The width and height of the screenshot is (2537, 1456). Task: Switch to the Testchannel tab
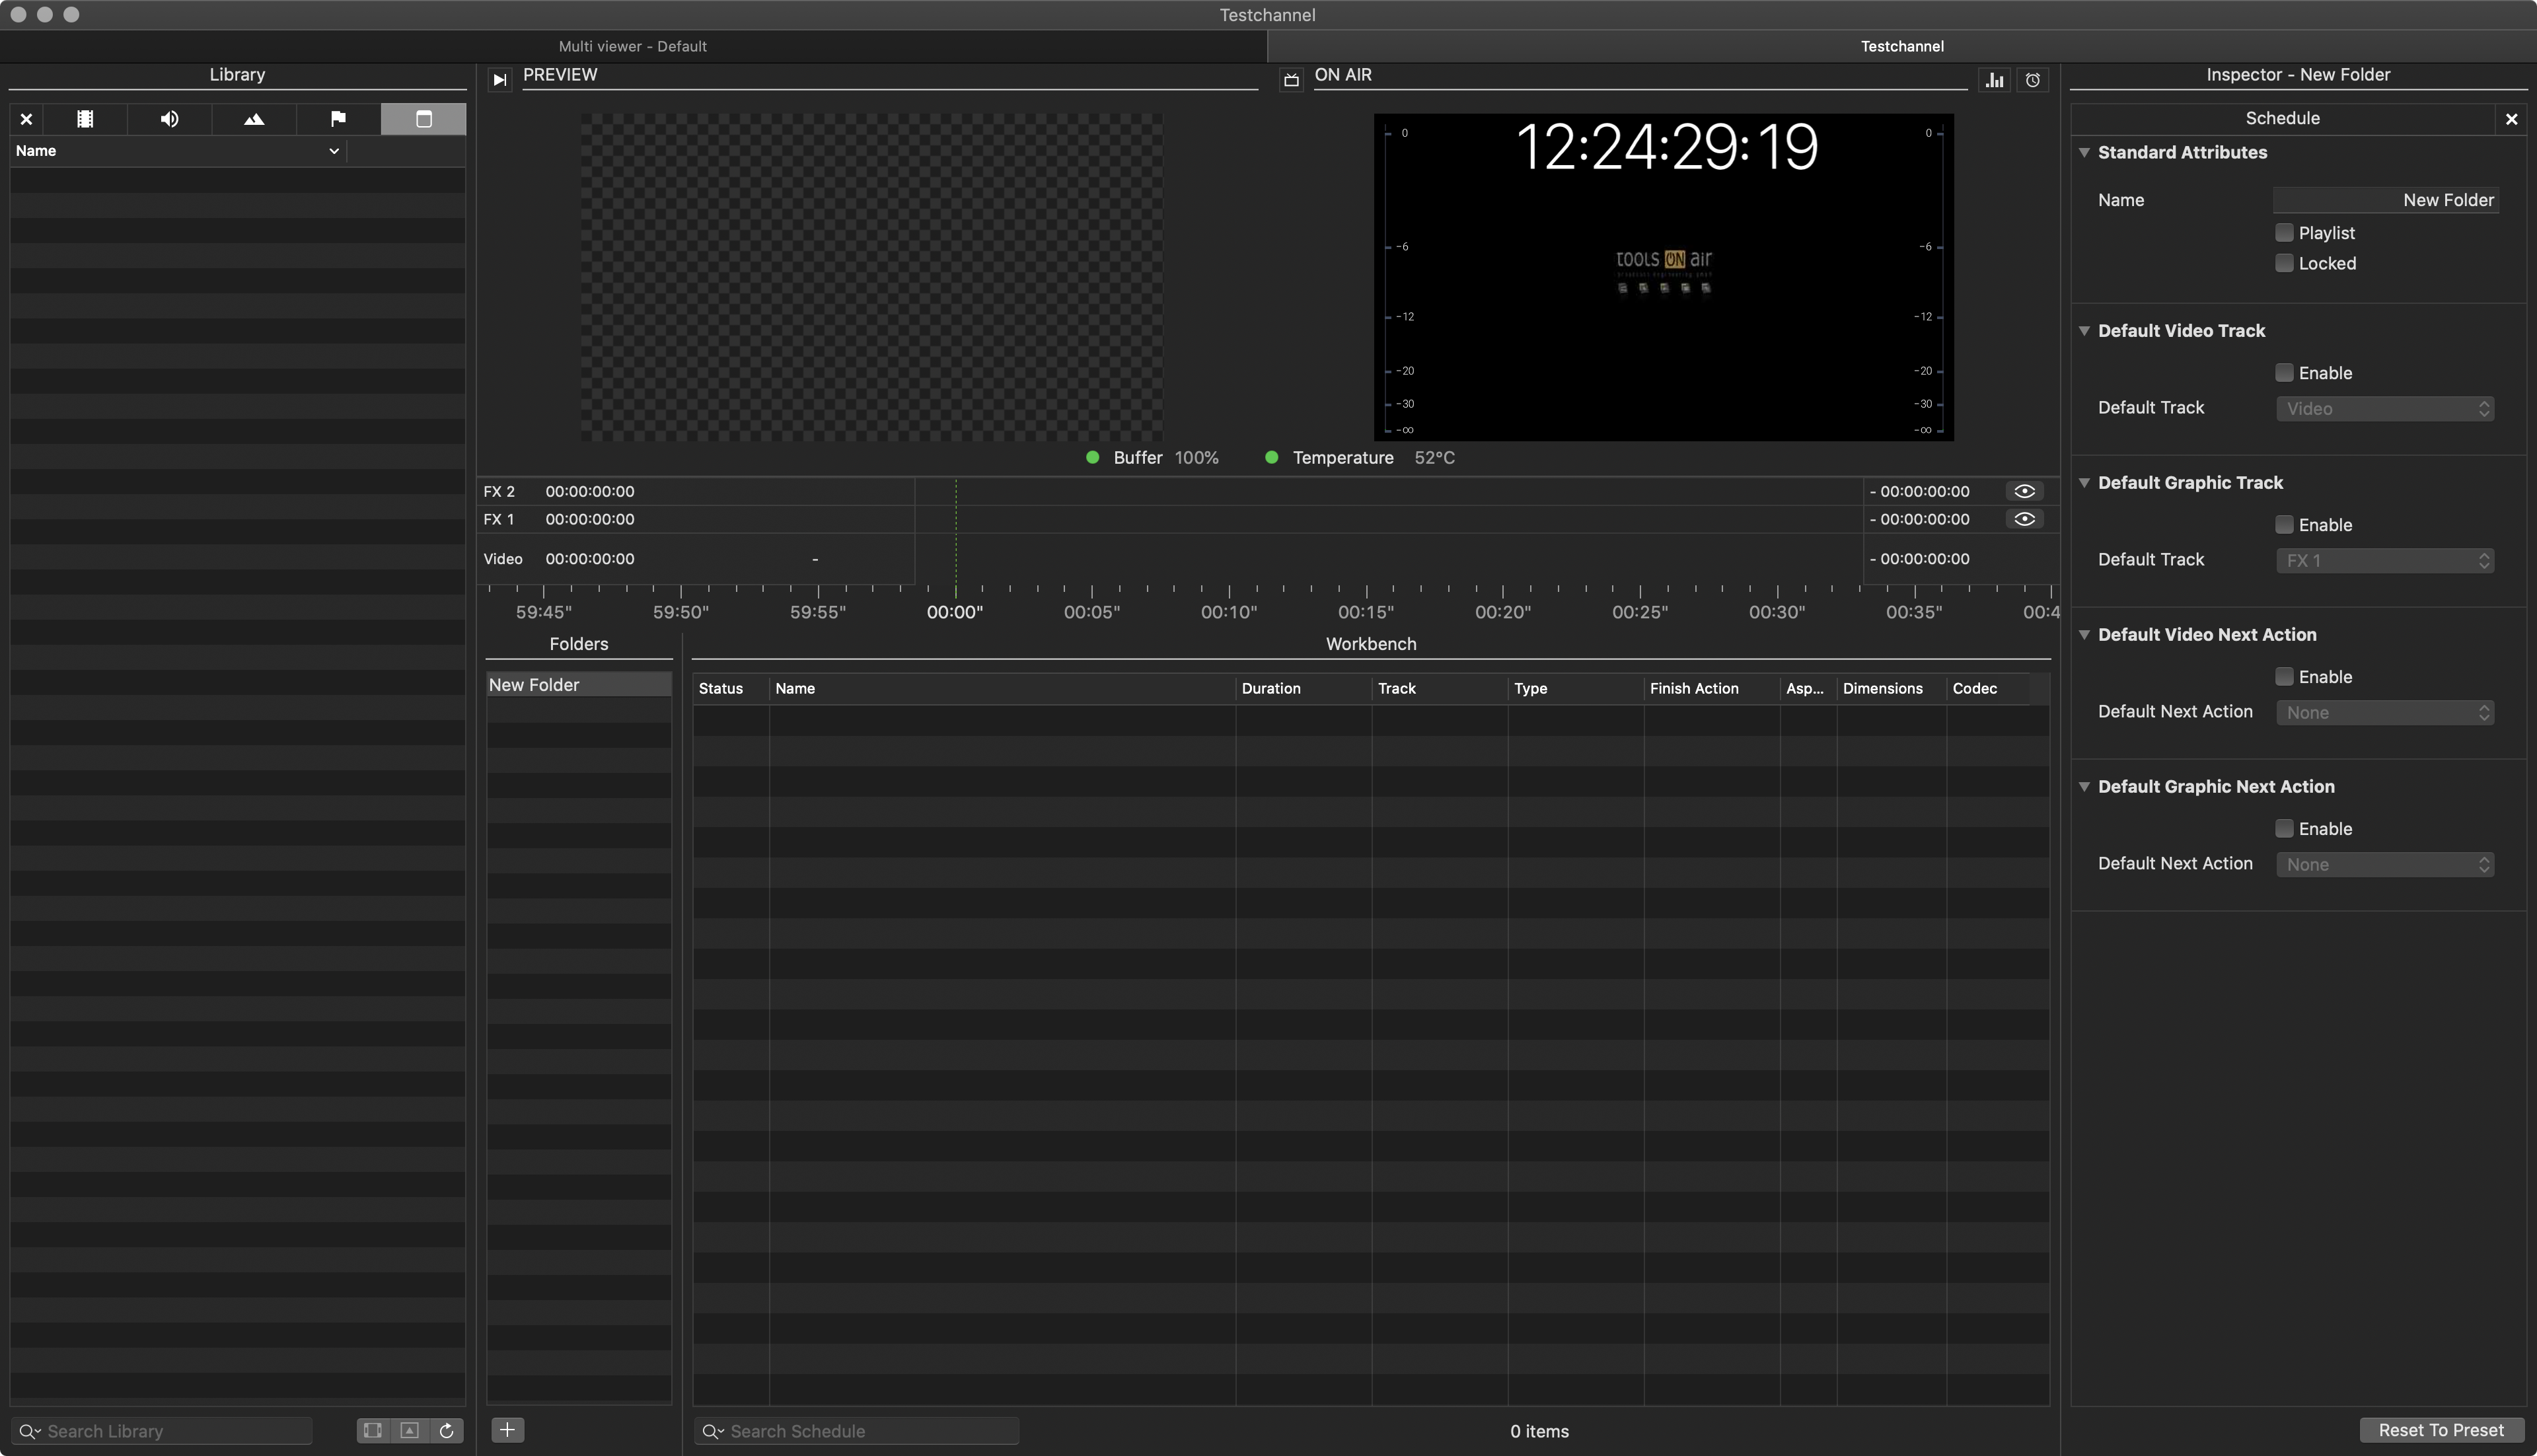click(1902, 46)
